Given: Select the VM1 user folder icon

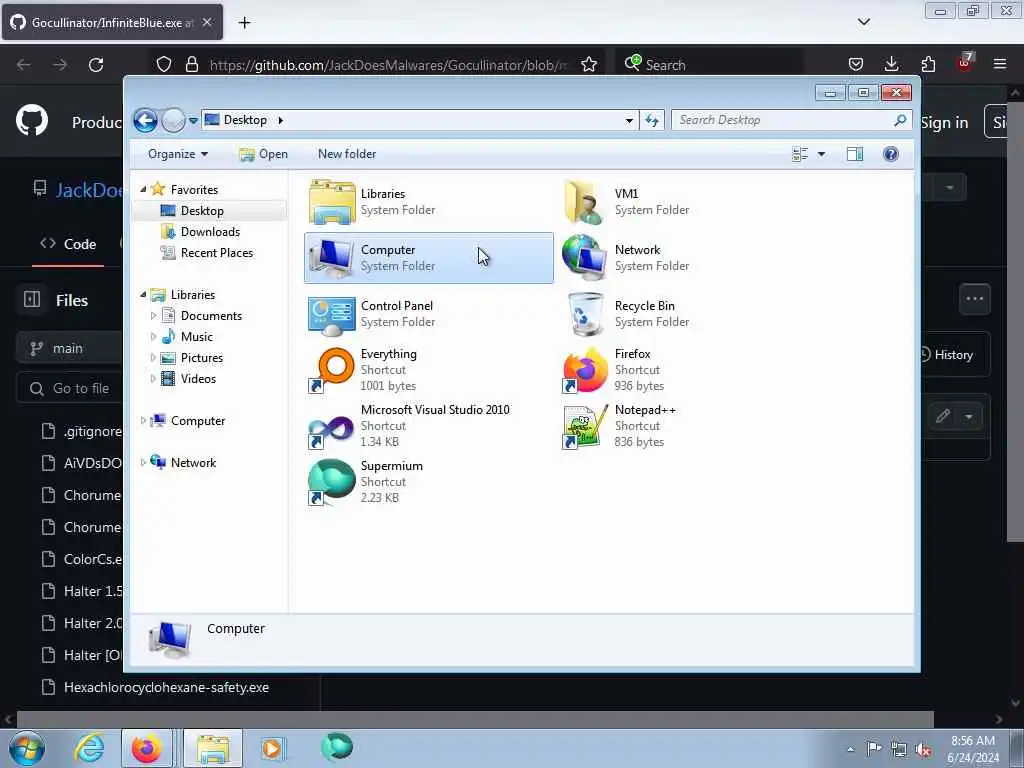Looking at the screenshot, I should (584, 202).
